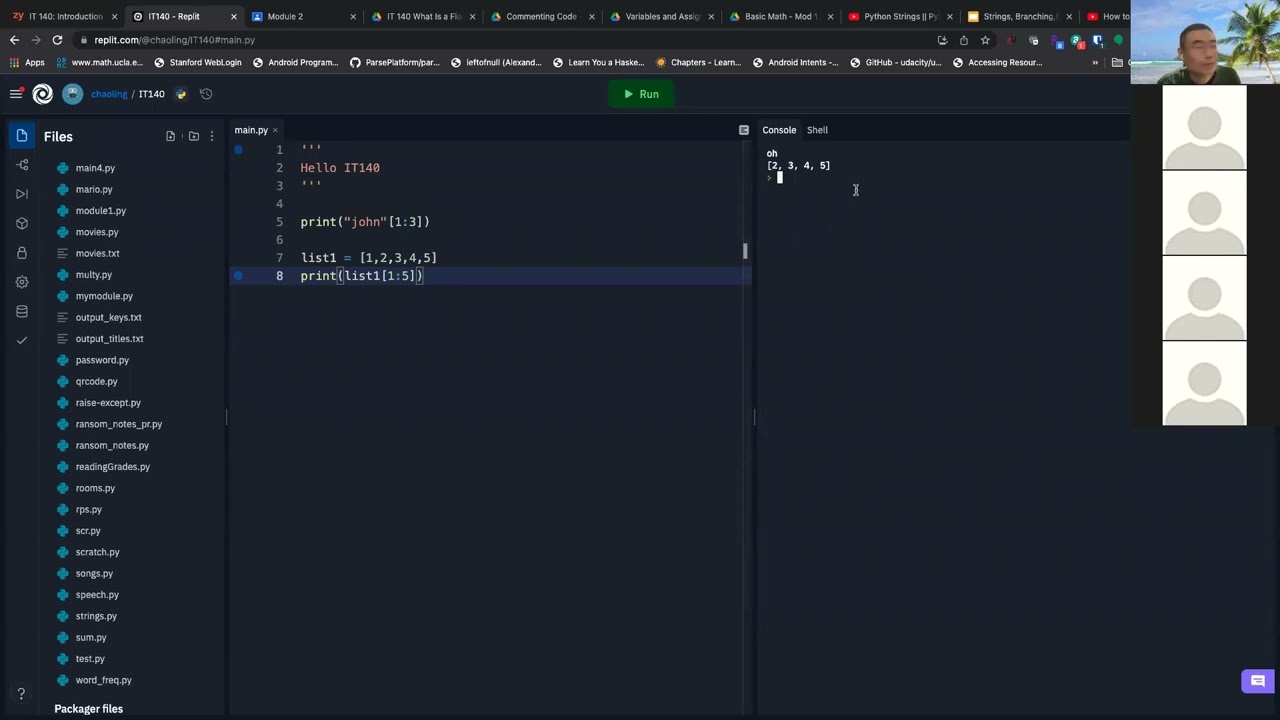Toggle the console layout pane icon
The image size is (1280, 720).
744,130
